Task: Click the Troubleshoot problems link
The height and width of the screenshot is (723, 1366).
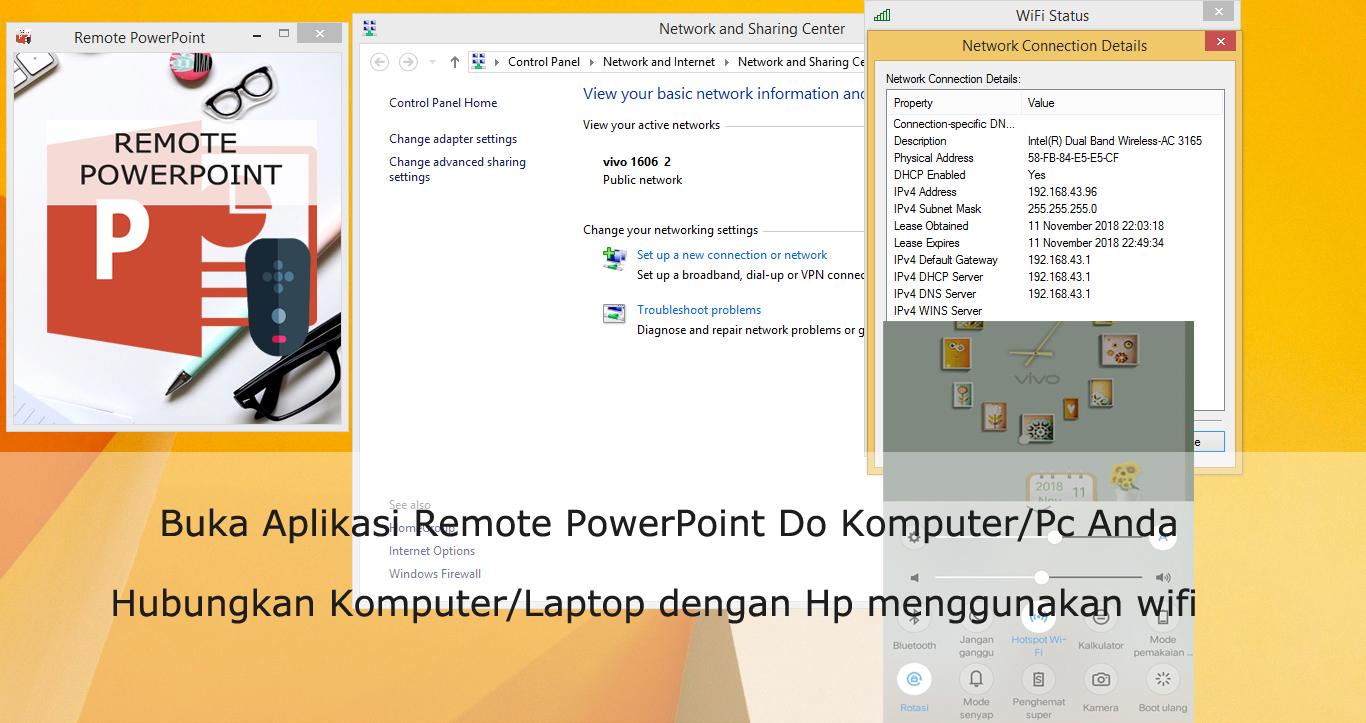Action: [699, 310]
